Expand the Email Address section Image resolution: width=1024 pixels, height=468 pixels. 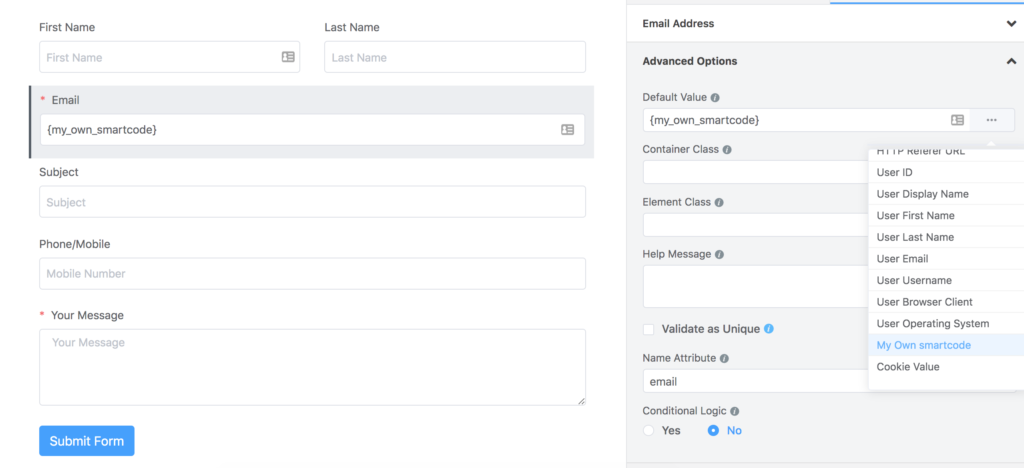coord(1011,24)
